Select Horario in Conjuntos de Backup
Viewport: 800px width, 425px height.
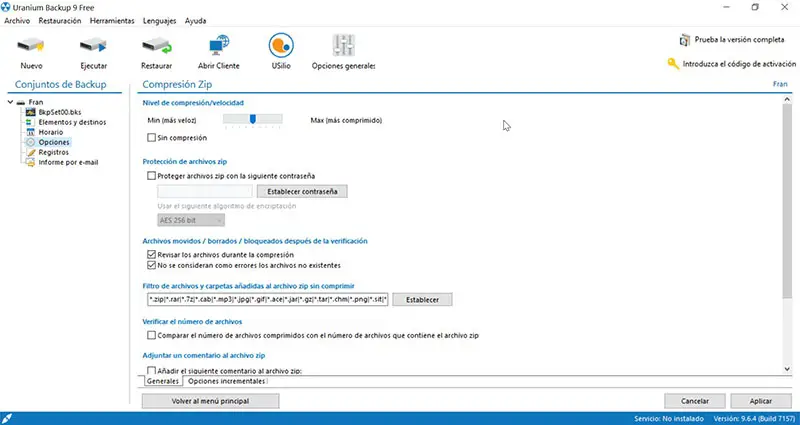click(51, 132)
